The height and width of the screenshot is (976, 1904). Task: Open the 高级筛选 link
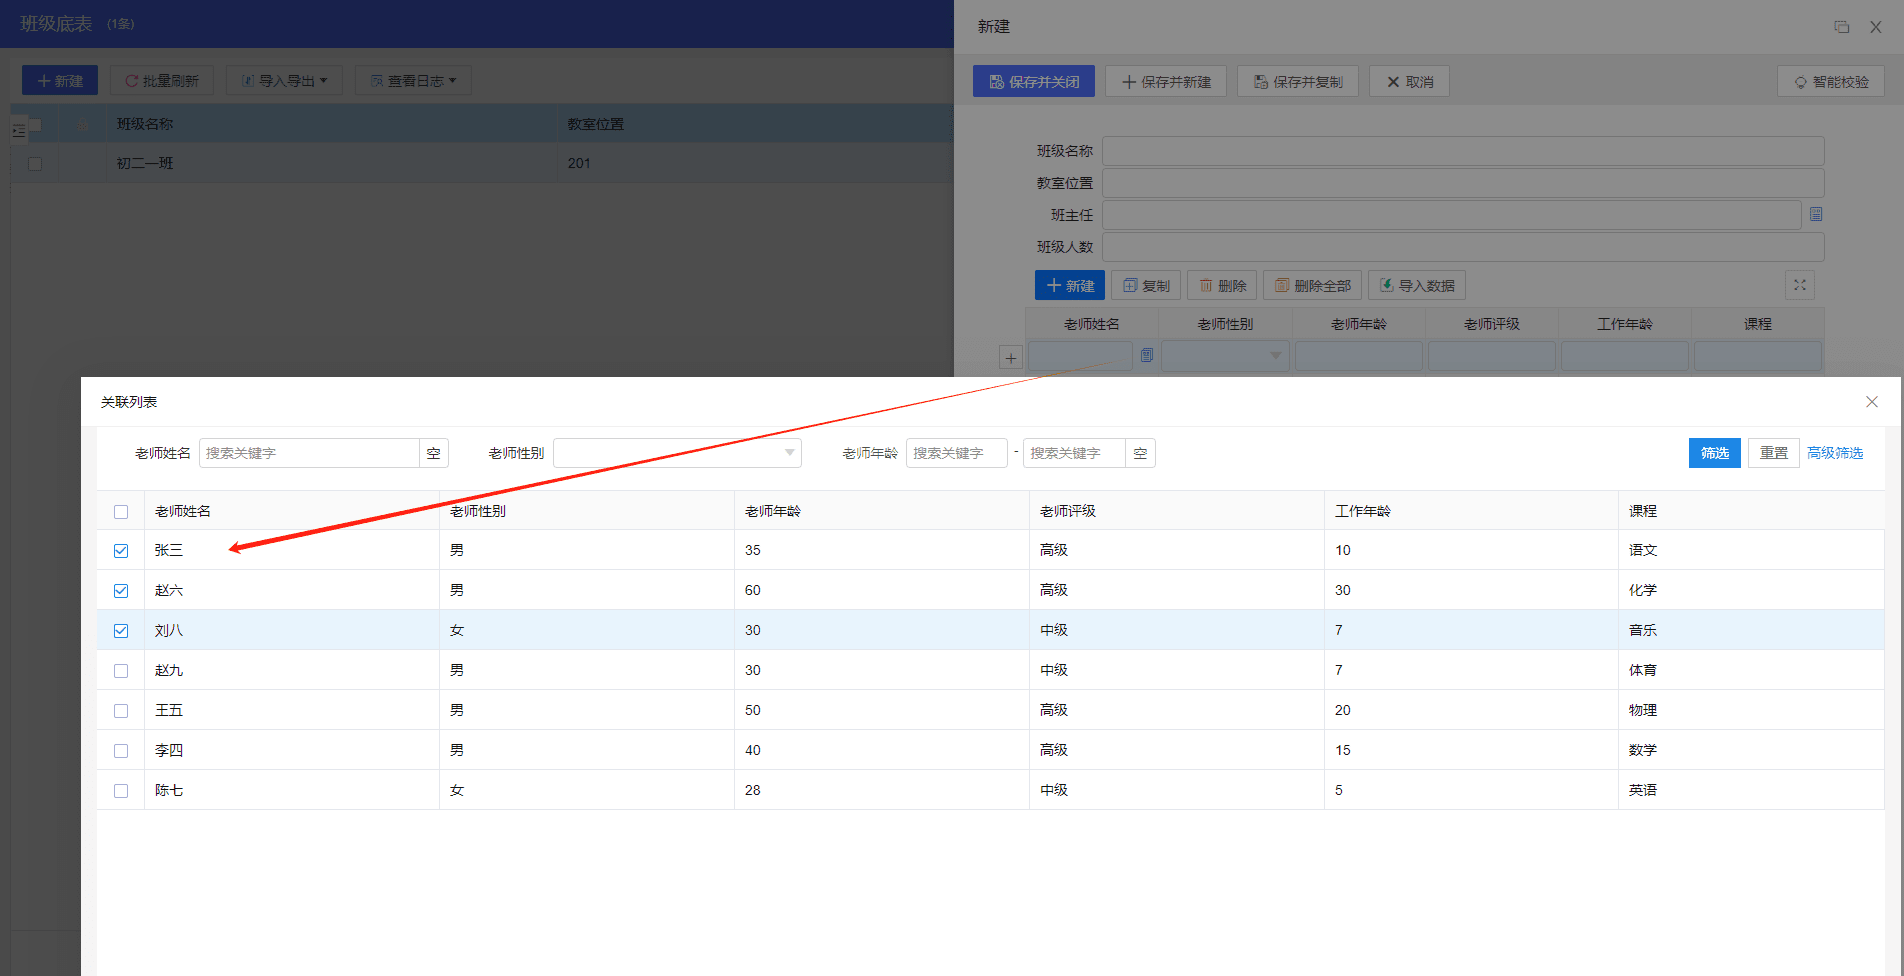pyautogui.click(x=1835, y=453)
